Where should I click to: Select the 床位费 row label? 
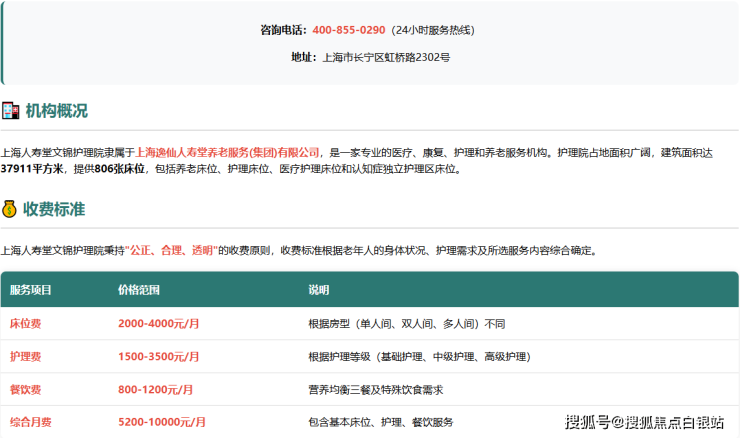(x=25, y=324)
